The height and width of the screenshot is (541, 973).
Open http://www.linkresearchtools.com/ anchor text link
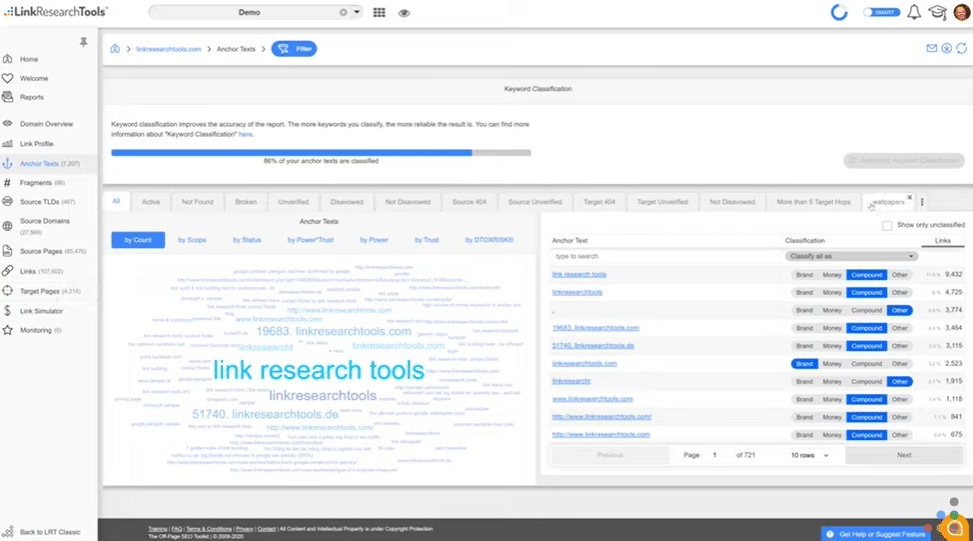pyautogui.click(x=601, y=417)
